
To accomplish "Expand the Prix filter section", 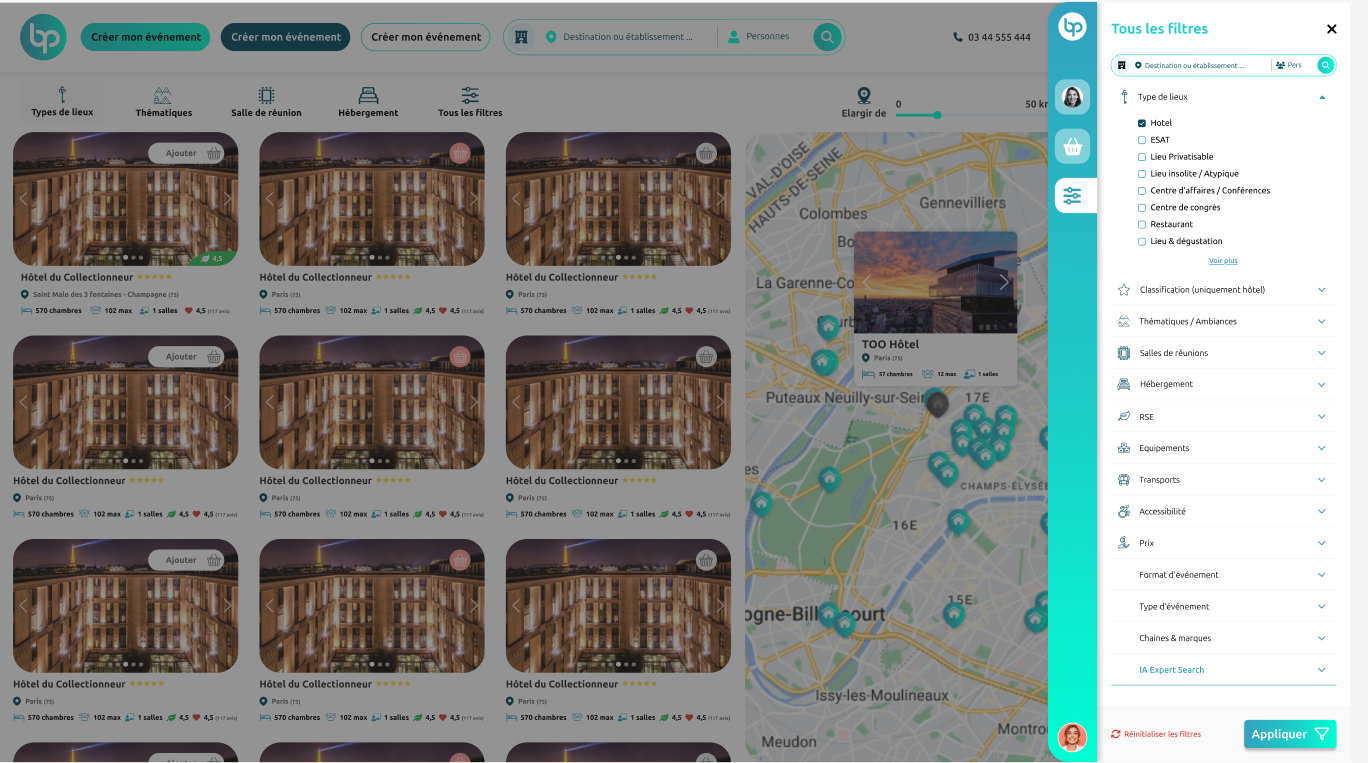I will click(x=1321, y=543).
